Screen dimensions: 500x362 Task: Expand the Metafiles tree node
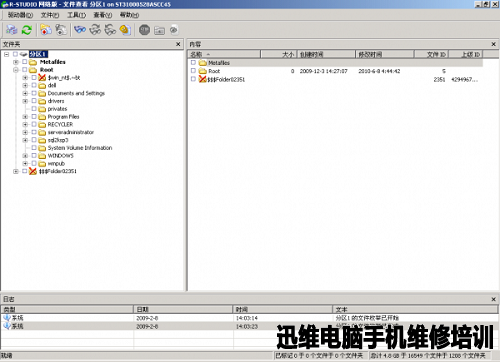16,62
